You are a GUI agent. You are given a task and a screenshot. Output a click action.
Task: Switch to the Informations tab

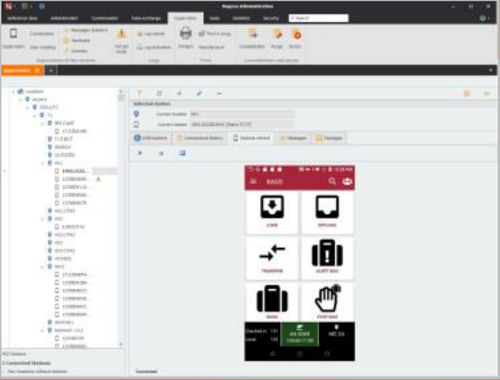150,138
